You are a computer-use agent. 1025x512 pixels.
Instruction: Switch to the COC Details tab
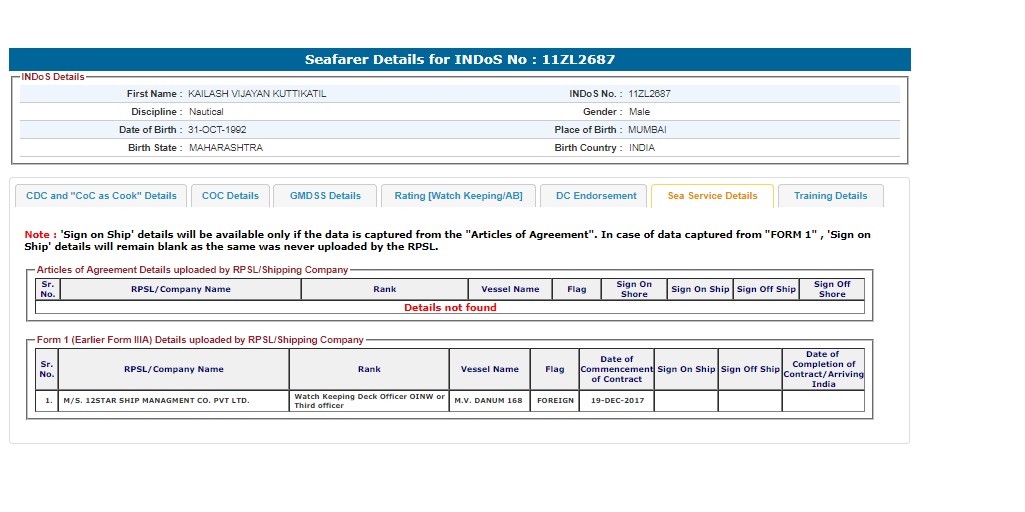tap(230, 196)
